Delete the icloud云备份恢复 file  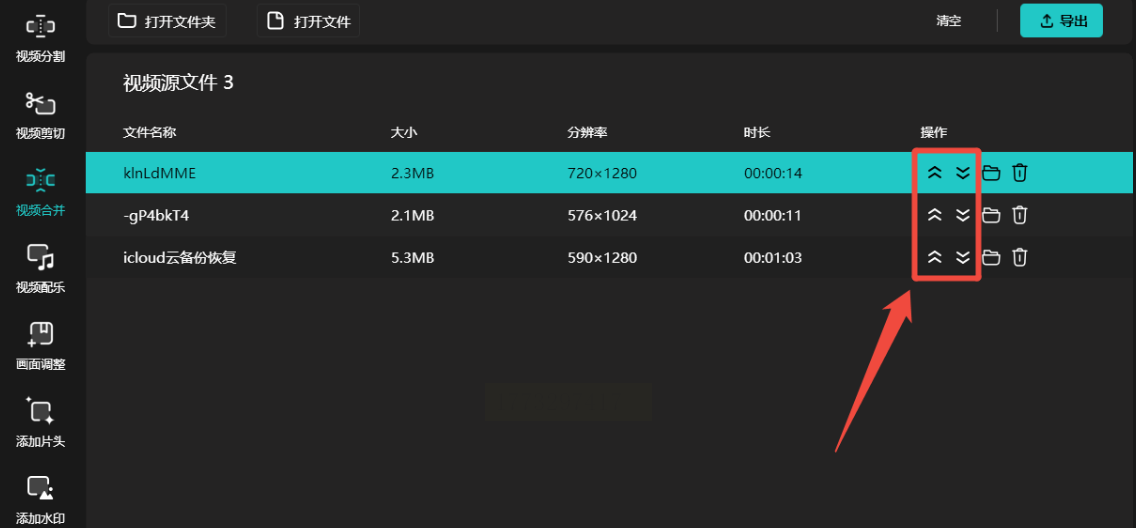point(1019,258)
